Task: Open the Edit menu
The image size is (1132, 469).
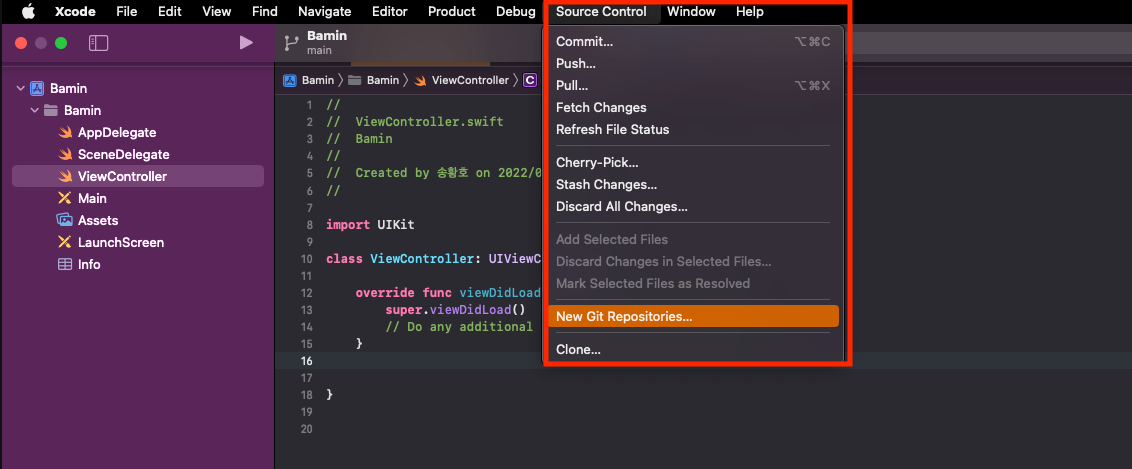Action: 170,12
